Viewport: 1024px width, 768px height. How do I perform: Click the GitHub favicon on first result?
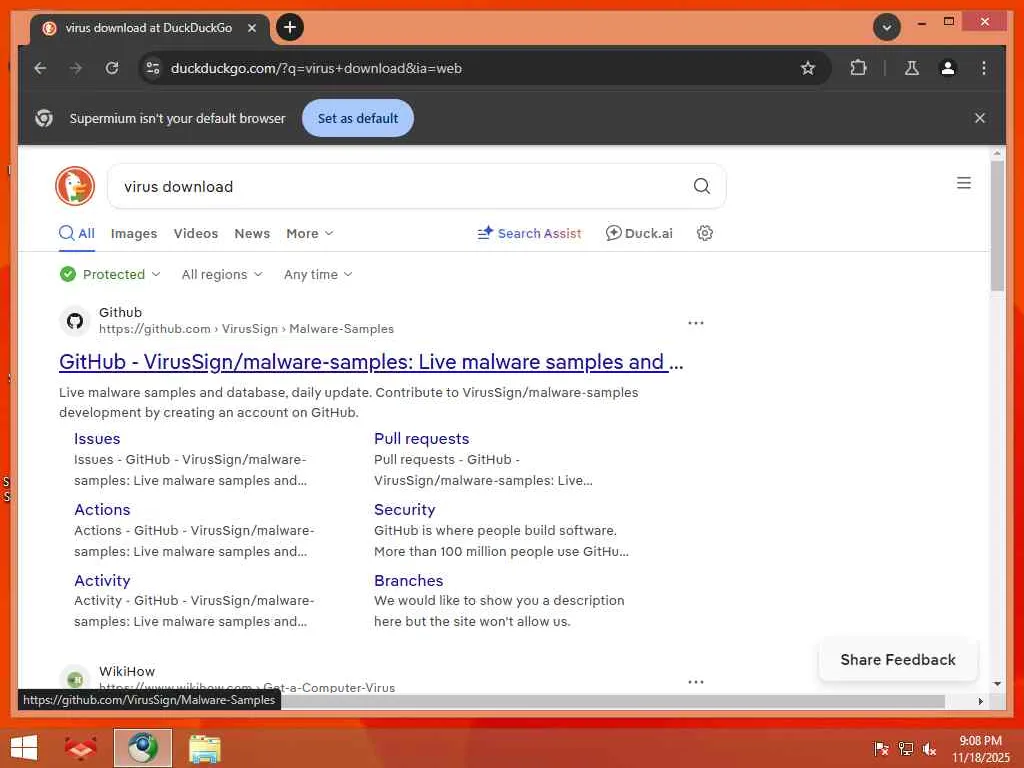(x=75, y=321)
